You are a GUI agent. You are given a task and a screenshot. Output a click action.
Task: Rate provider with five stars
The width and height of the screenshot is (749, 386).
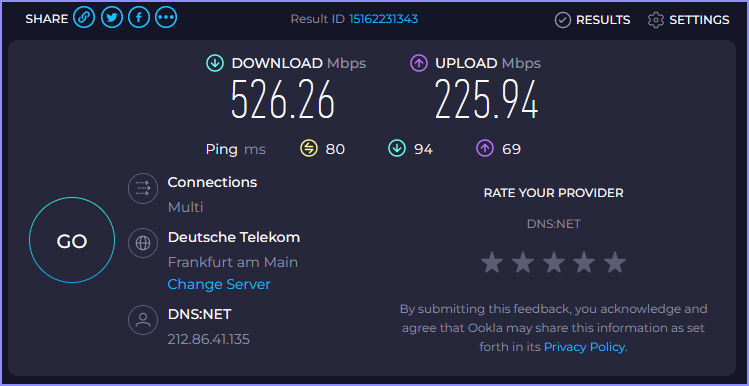click(615, 263)
